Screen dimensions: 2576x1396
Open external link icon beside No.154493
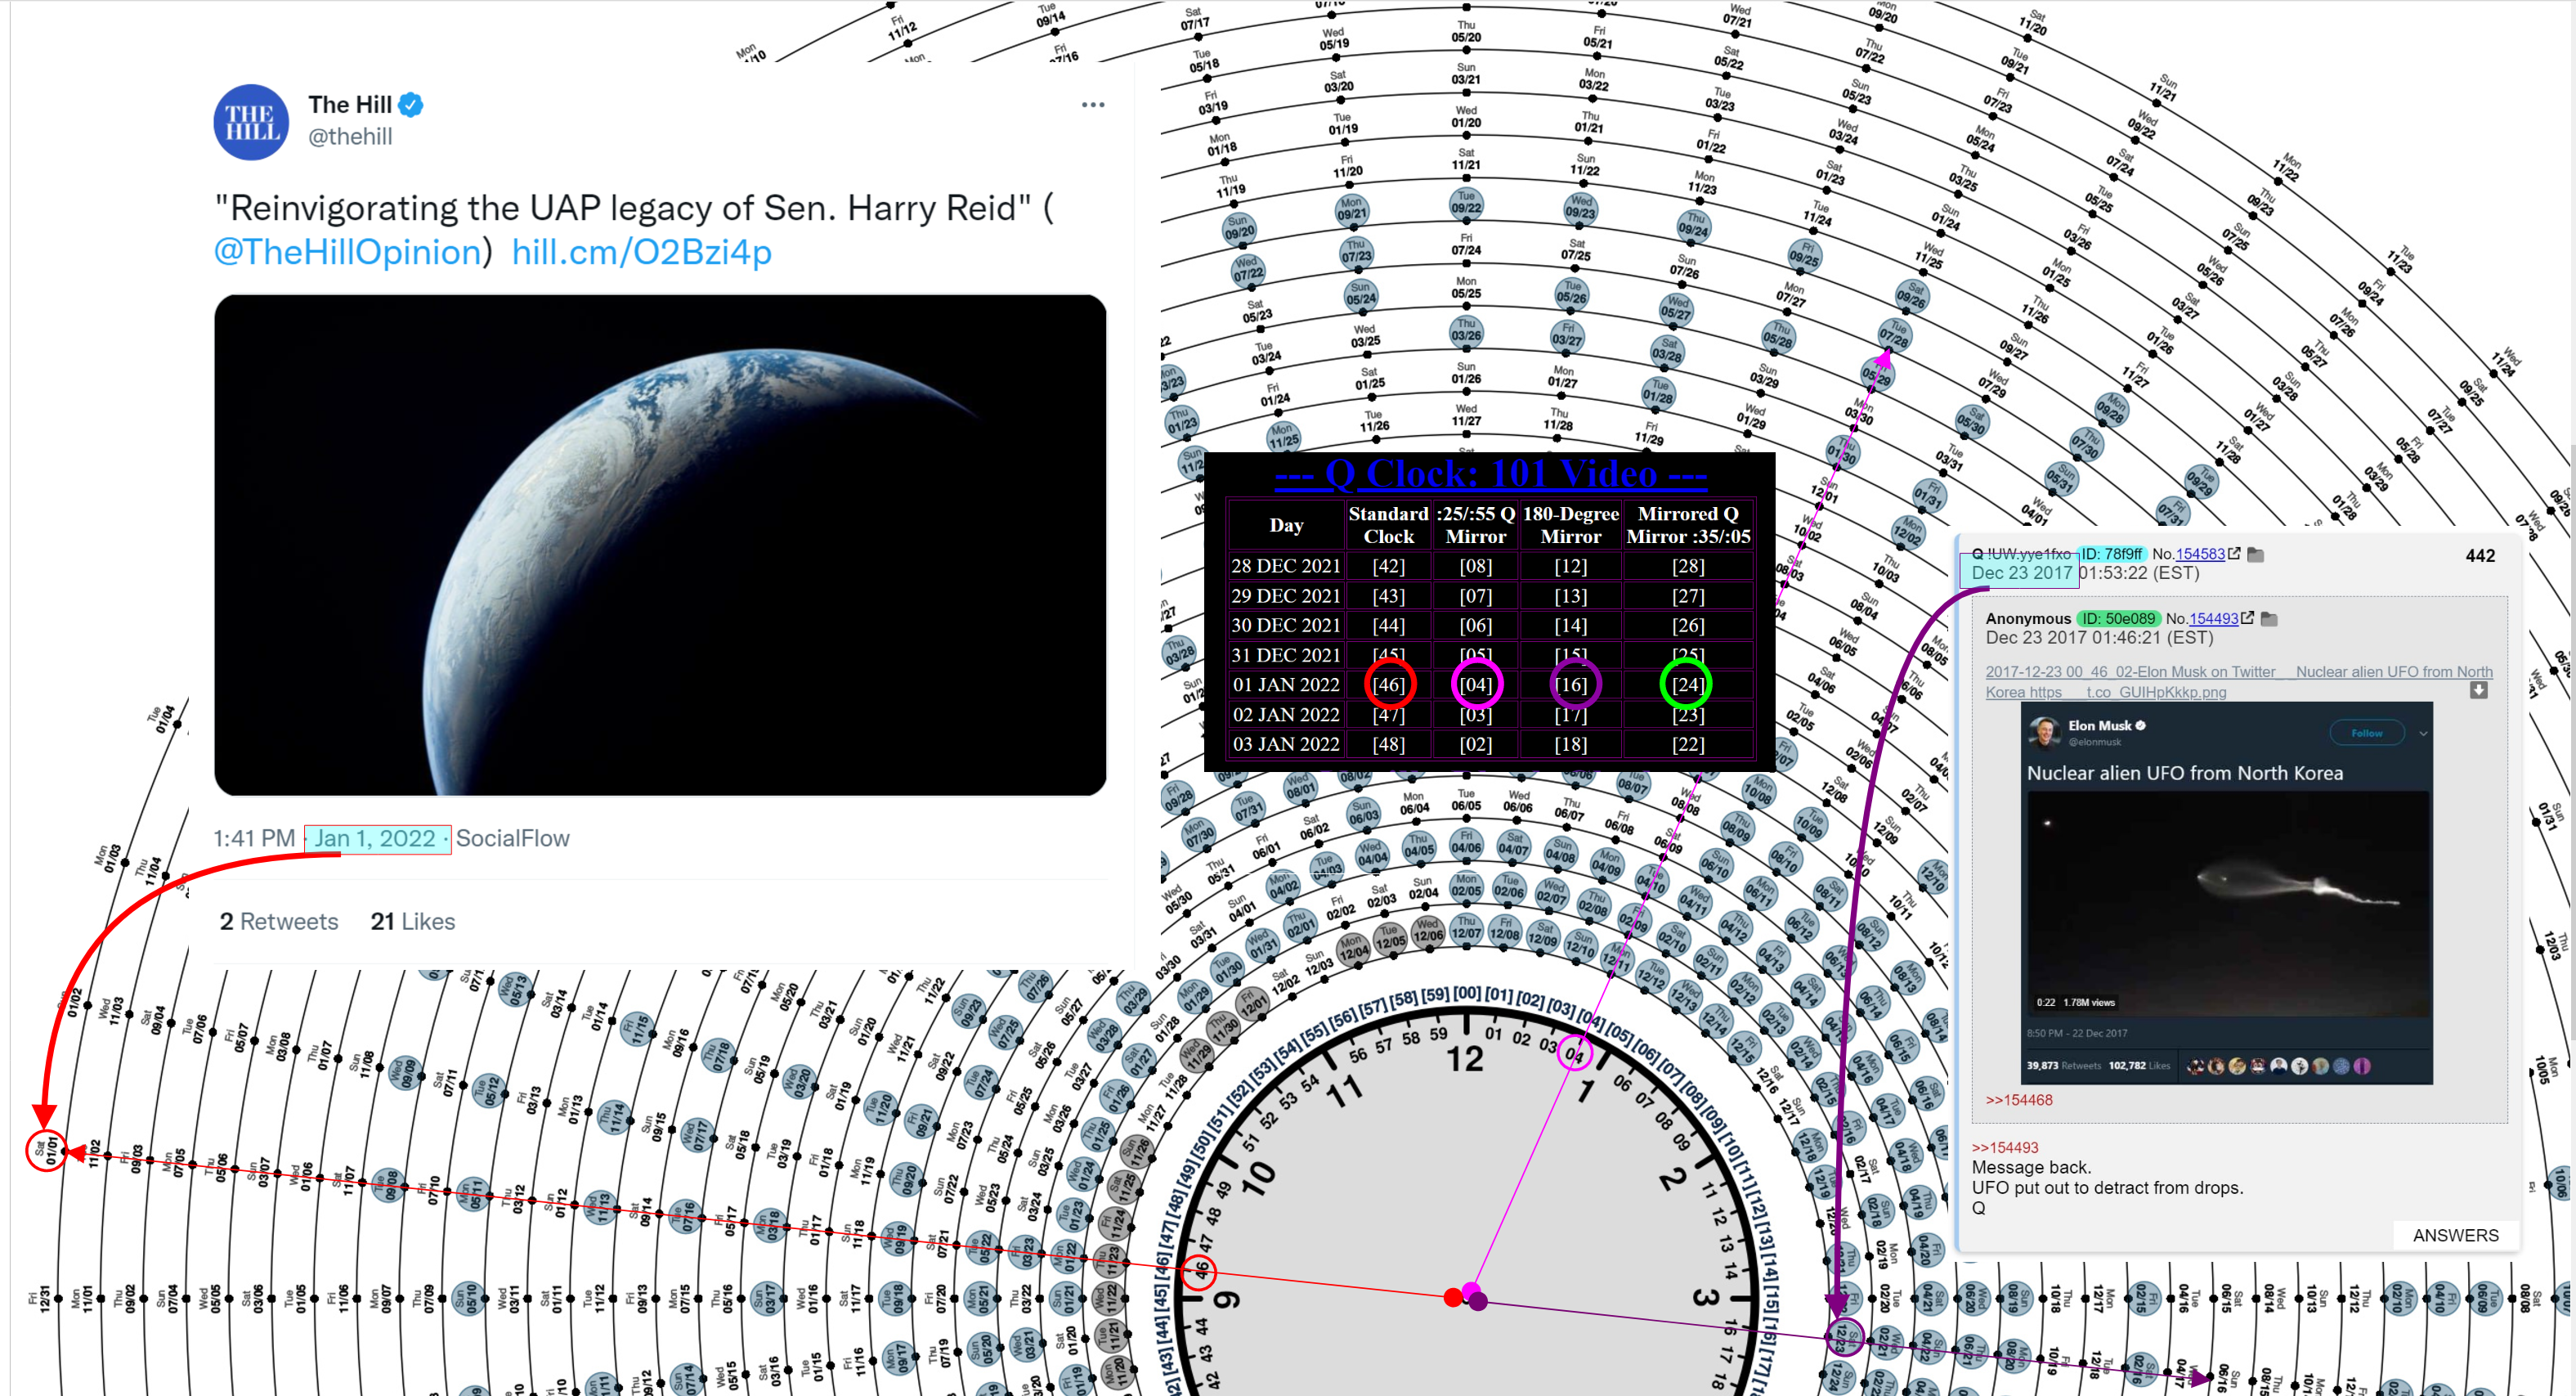[x=2248, y=618]
